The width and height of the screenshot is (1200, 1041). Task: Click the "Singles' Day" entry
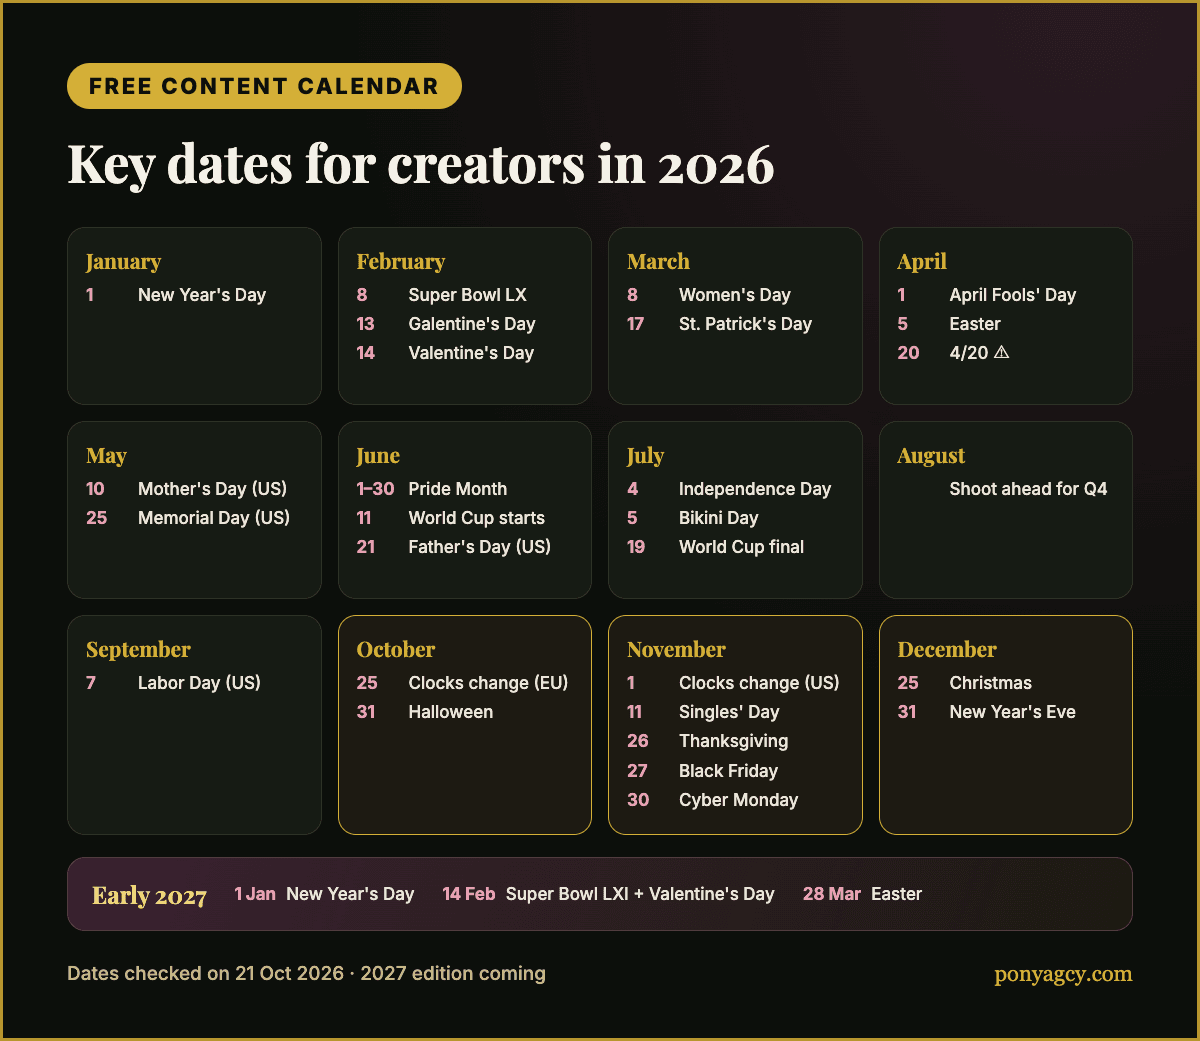point(729,712)
